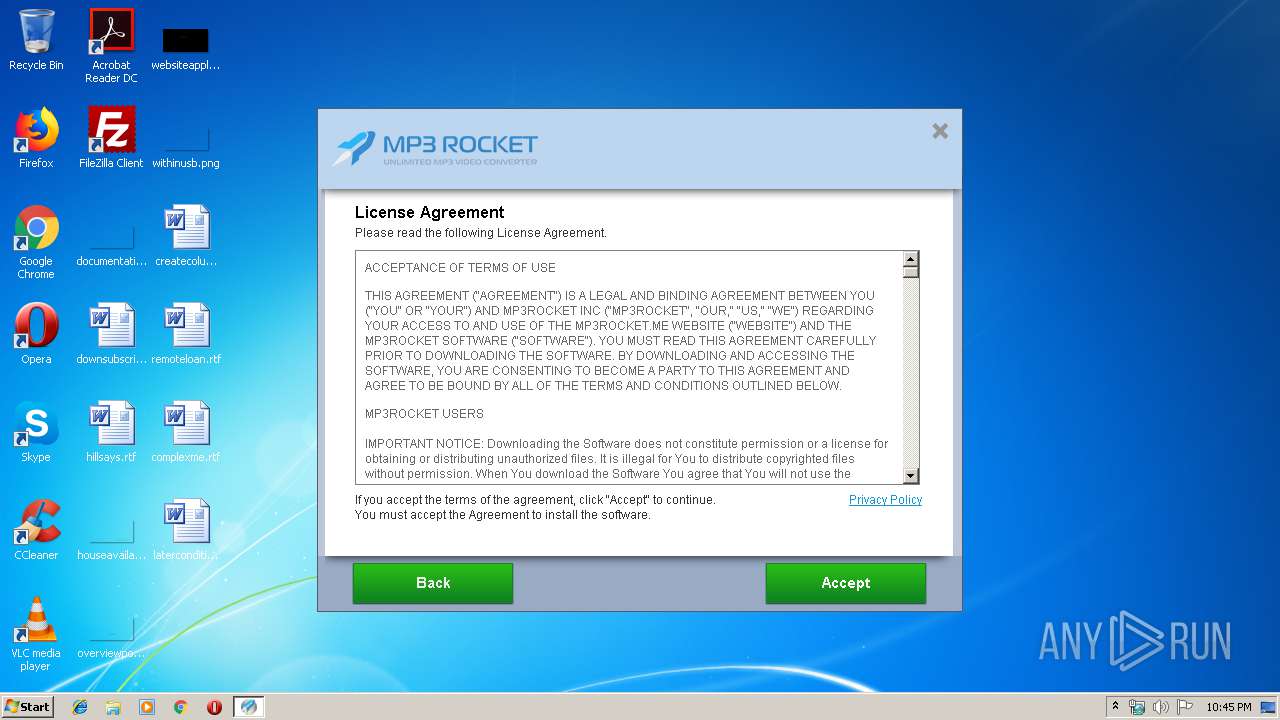Screen dimensions: 1280x720
Task: Open the volume tray icon
Action: coord(1160,707)
